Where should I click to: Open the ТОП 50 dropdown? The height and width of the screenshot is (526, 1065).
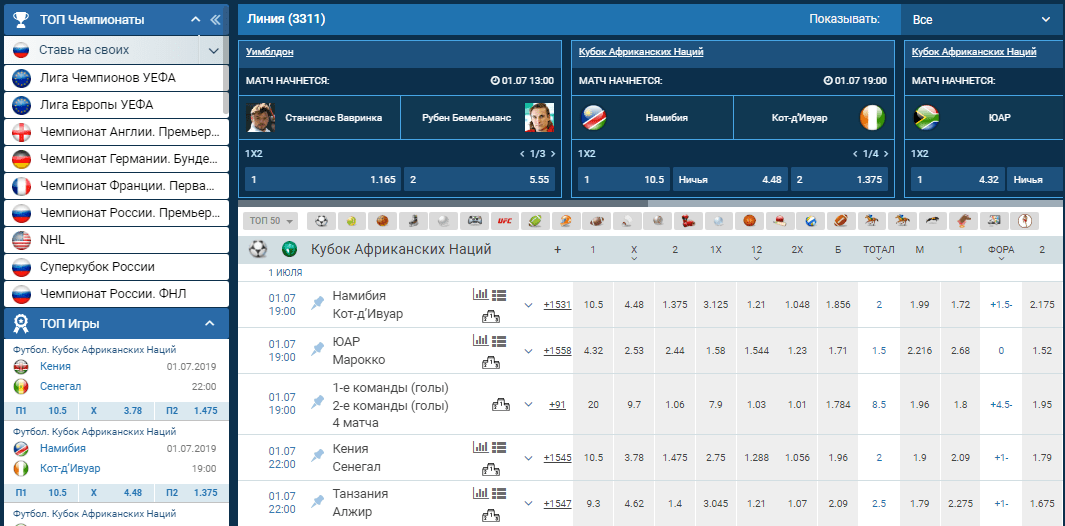click(271, 221)
